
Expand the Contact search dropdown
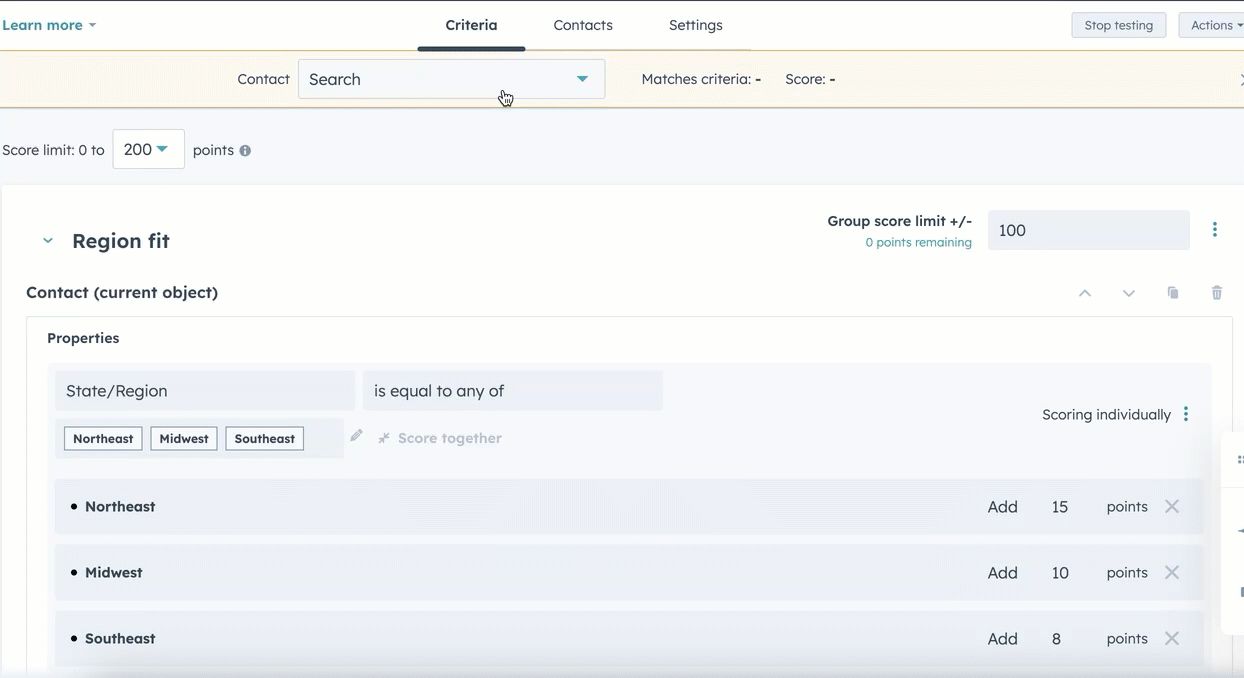pos(582,78)
